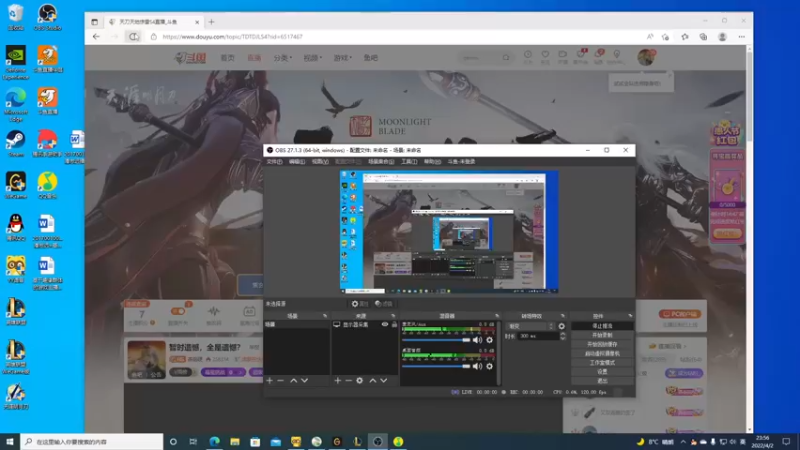800x450 pixels.
Task: Add a new source with plus icon
Action: click(x=338, y=380)
